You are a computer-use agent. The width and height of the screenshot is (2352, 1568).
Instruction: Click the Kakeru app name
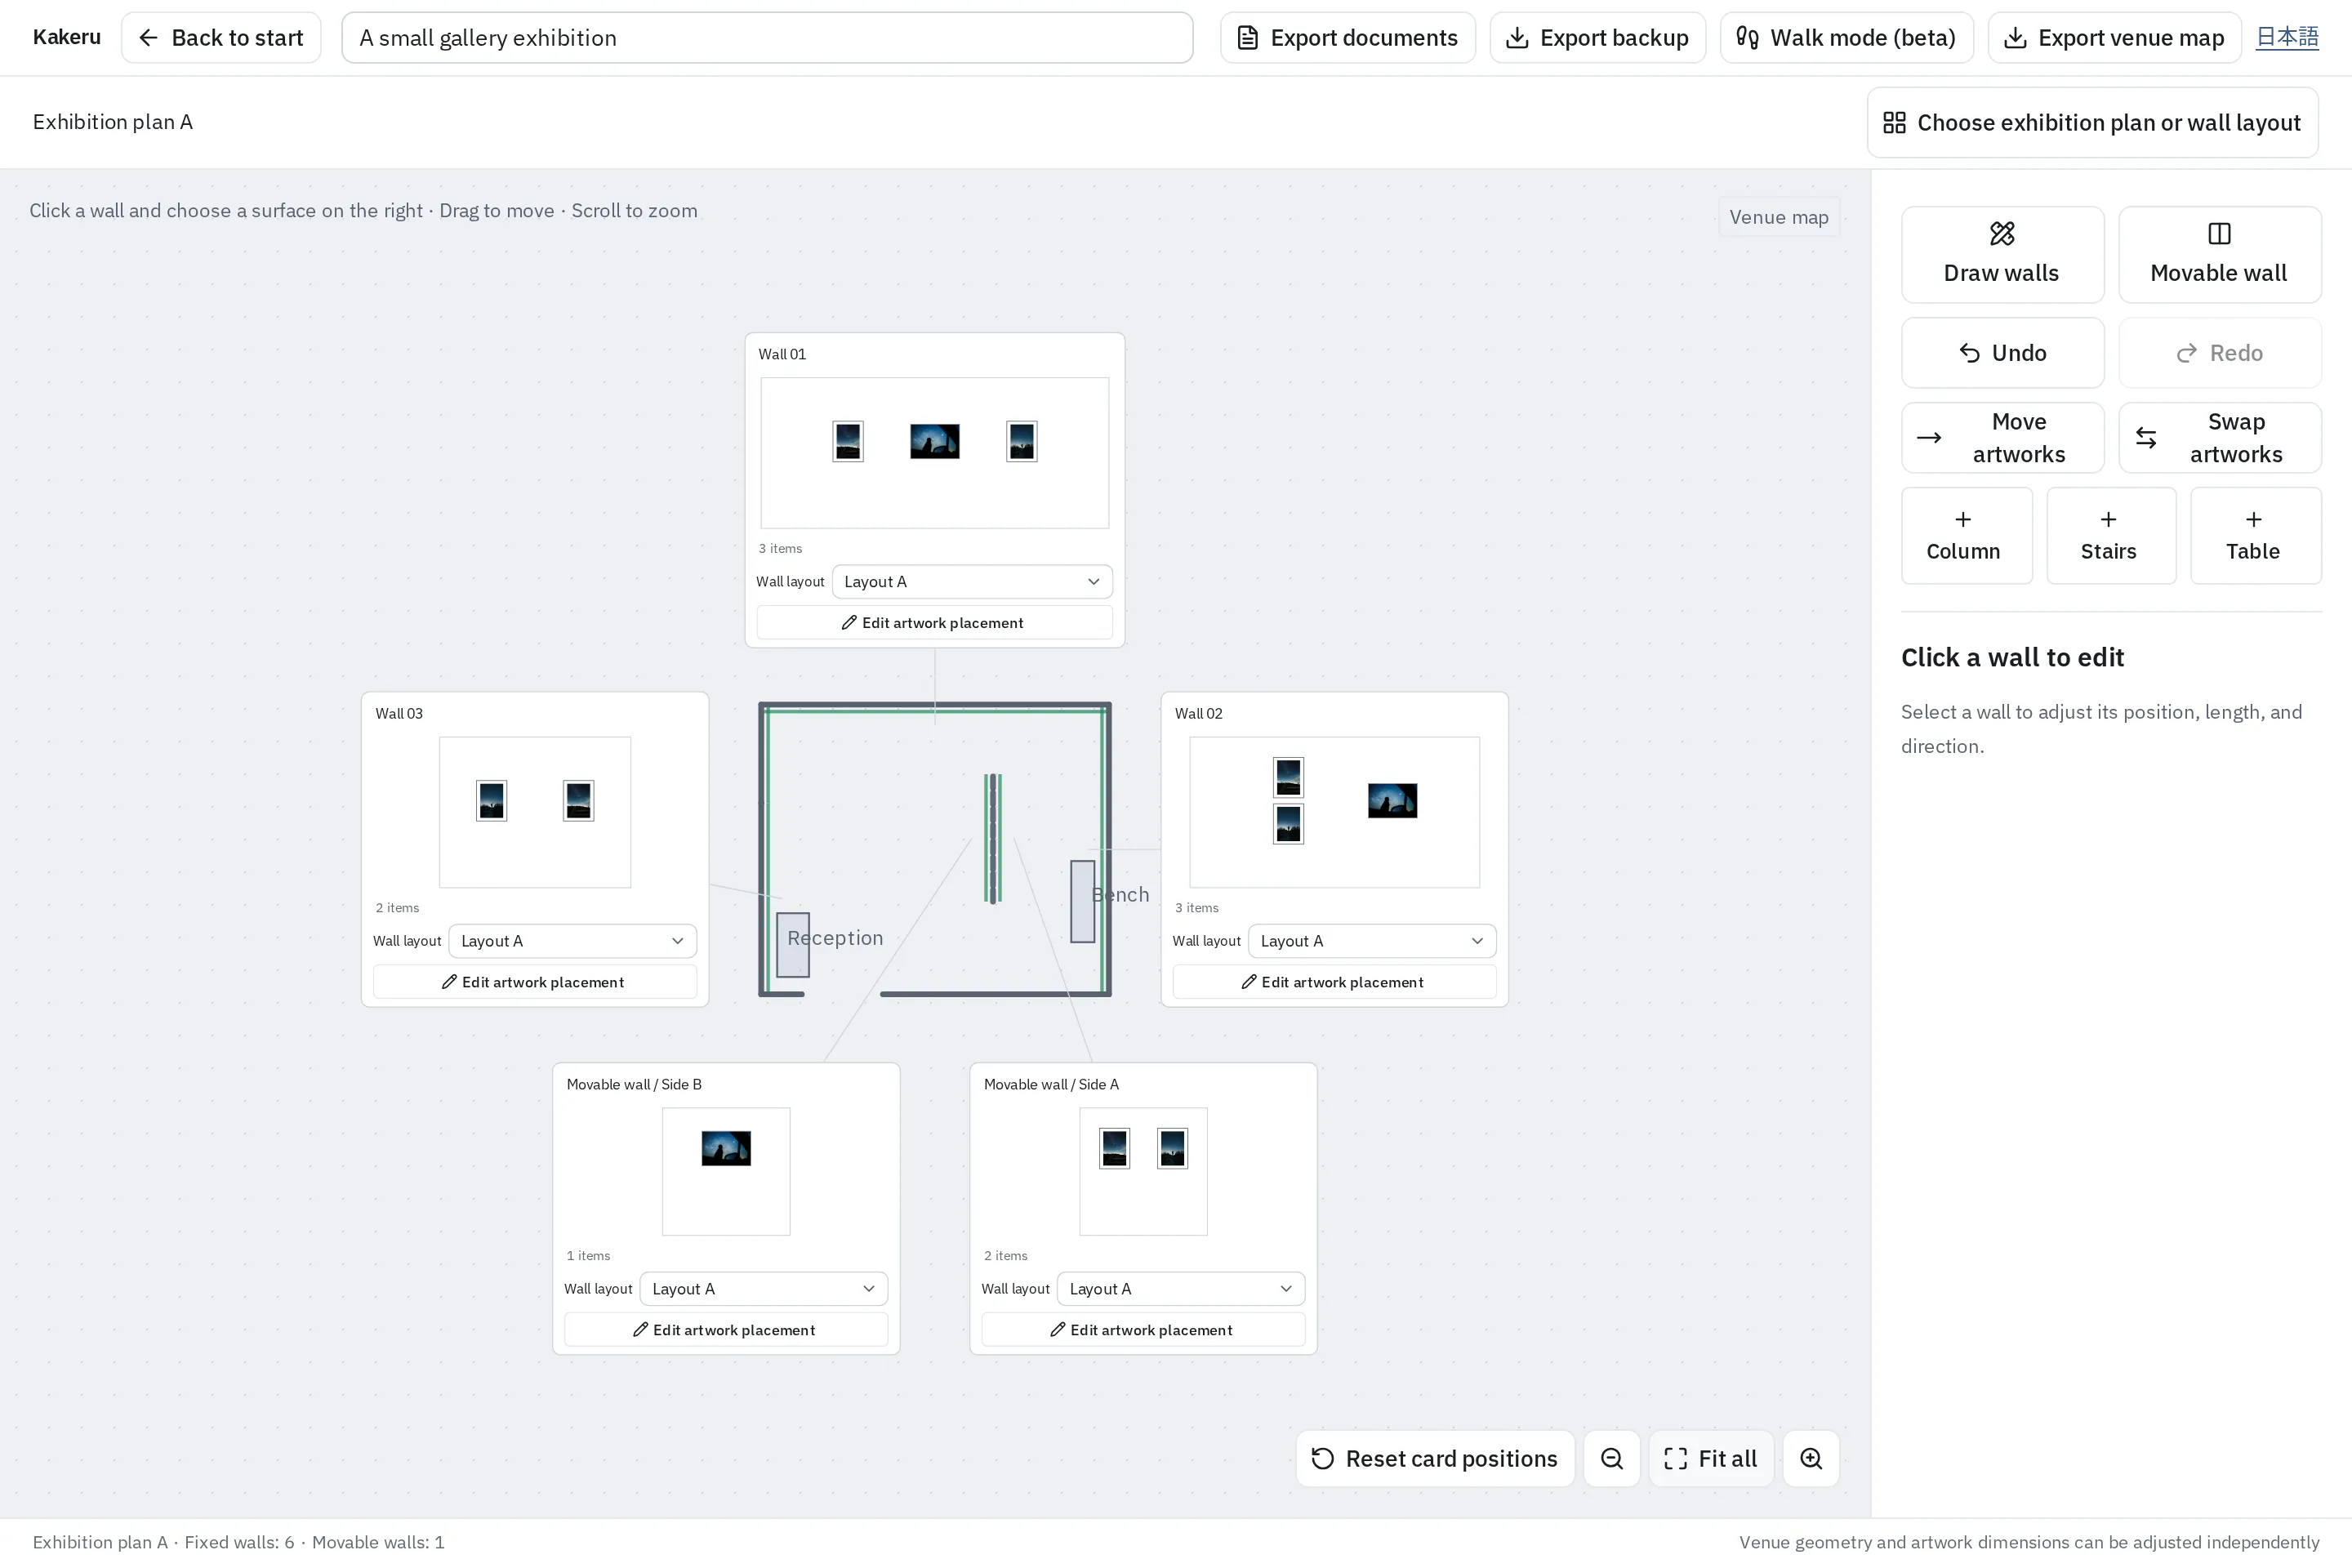pyautogui.click(x=67, y=37)
